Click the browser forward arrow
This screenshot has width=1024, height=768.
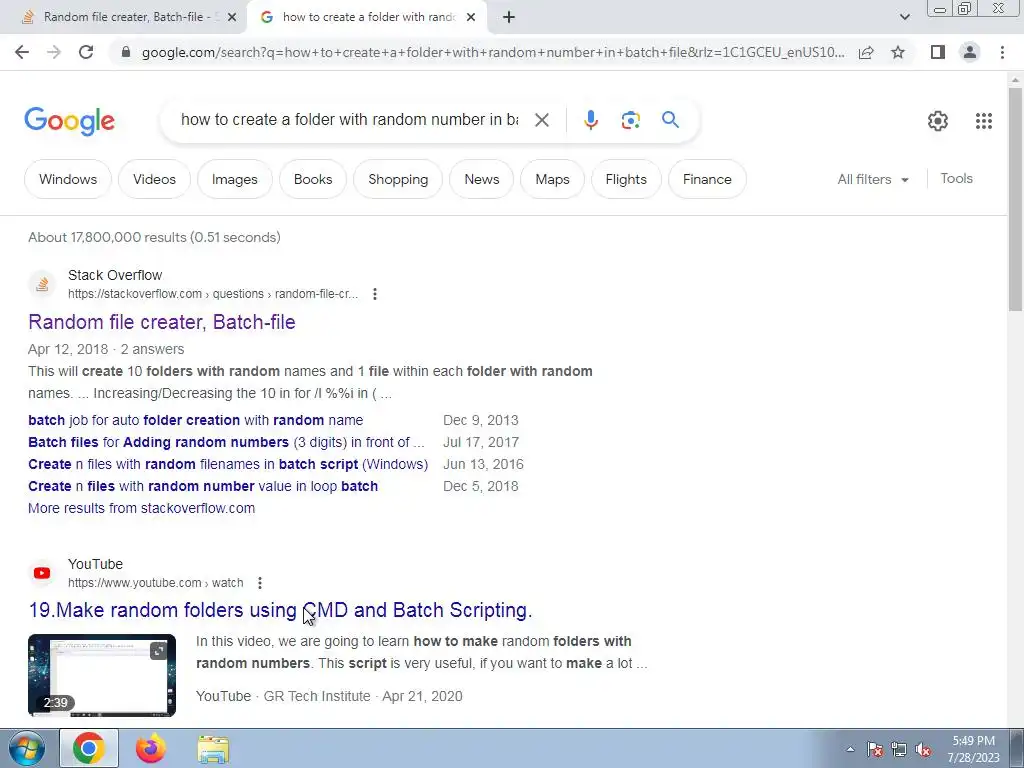(54, 52)
